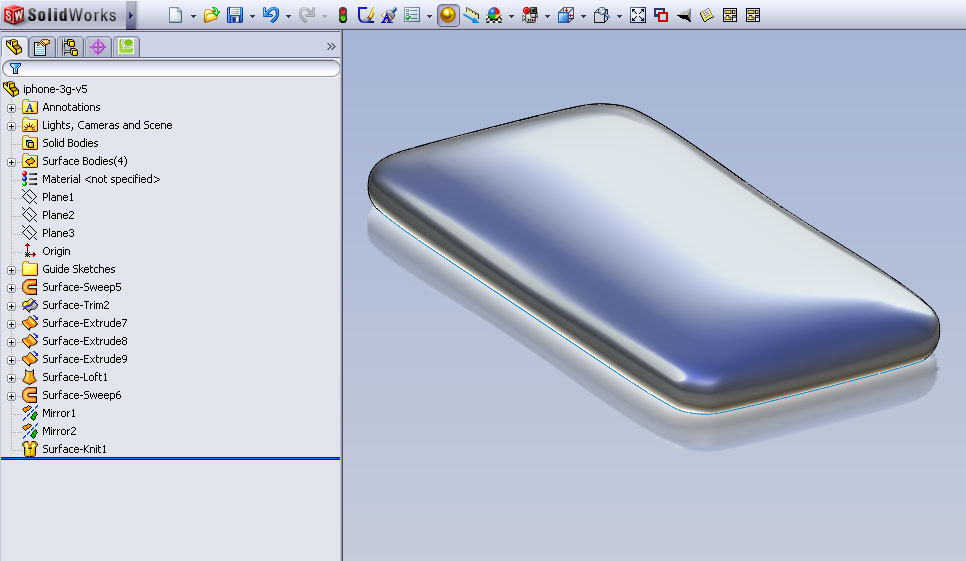Select the Mirror2 feature
This screenshot has width=966, height=561.
tap(59, 431)
